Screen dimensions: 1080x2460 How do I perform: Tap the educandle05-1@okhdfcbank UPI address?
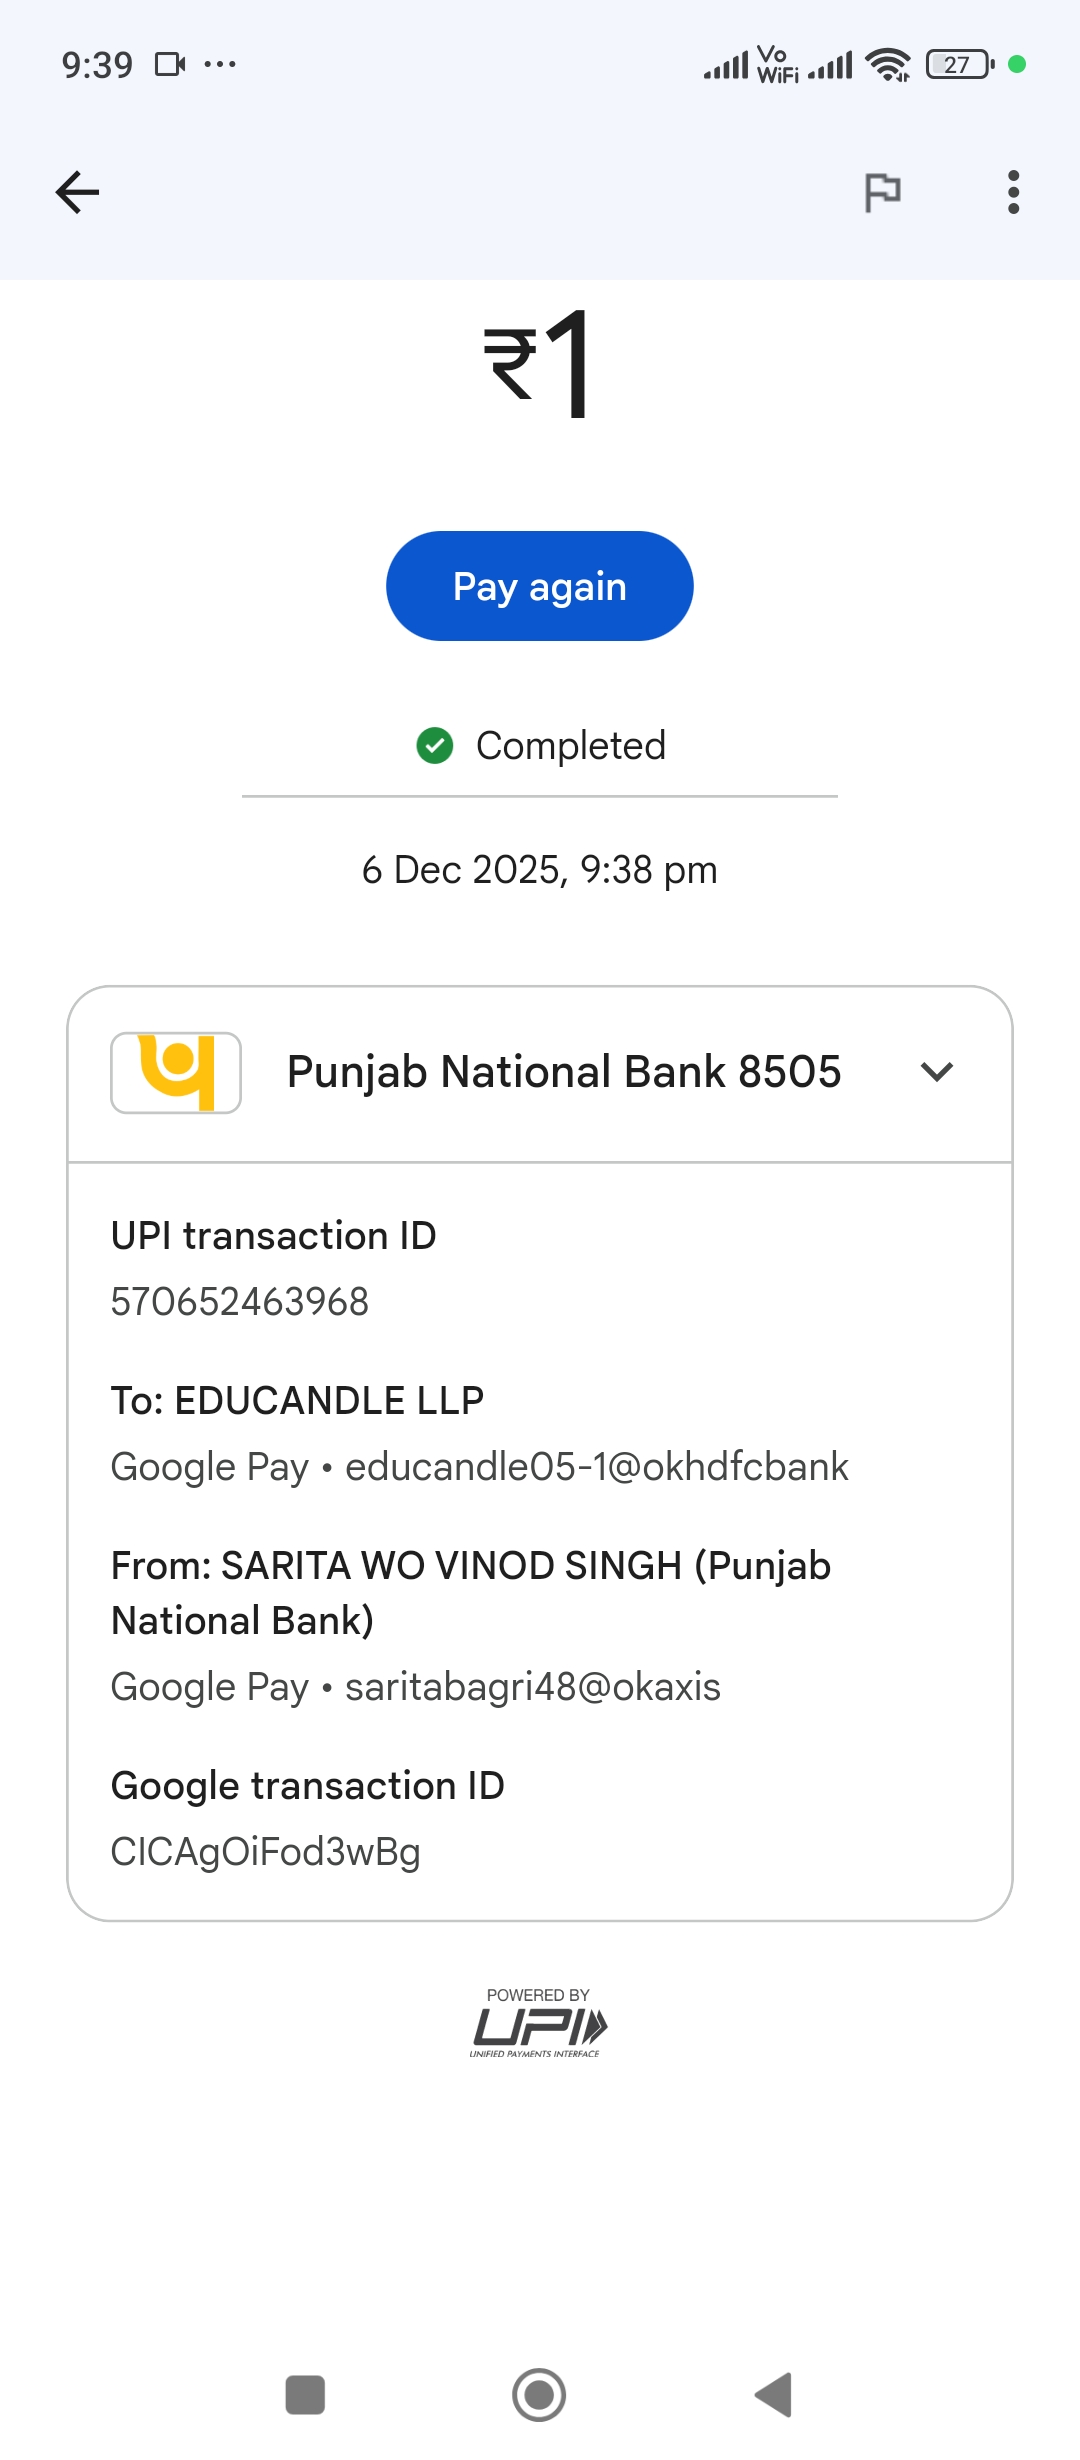[x=596, y=1467]
